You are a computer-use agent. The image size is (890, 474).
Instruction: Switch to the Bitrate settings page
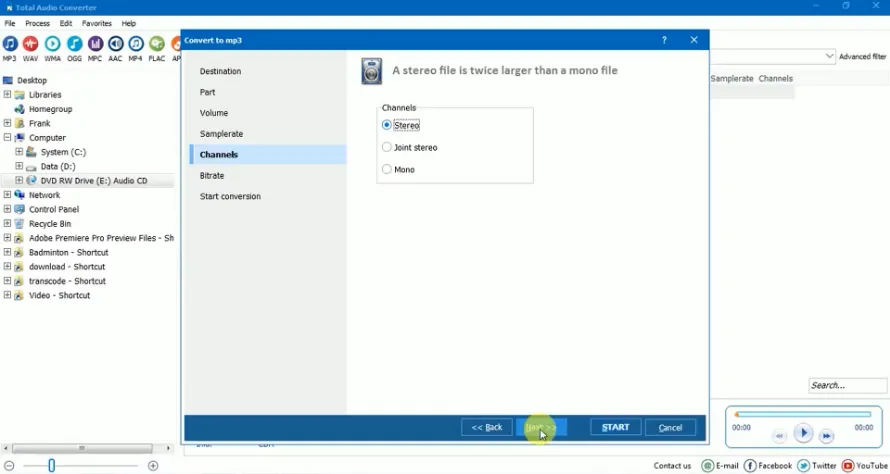pyautogui.click(x=212, y=176)
